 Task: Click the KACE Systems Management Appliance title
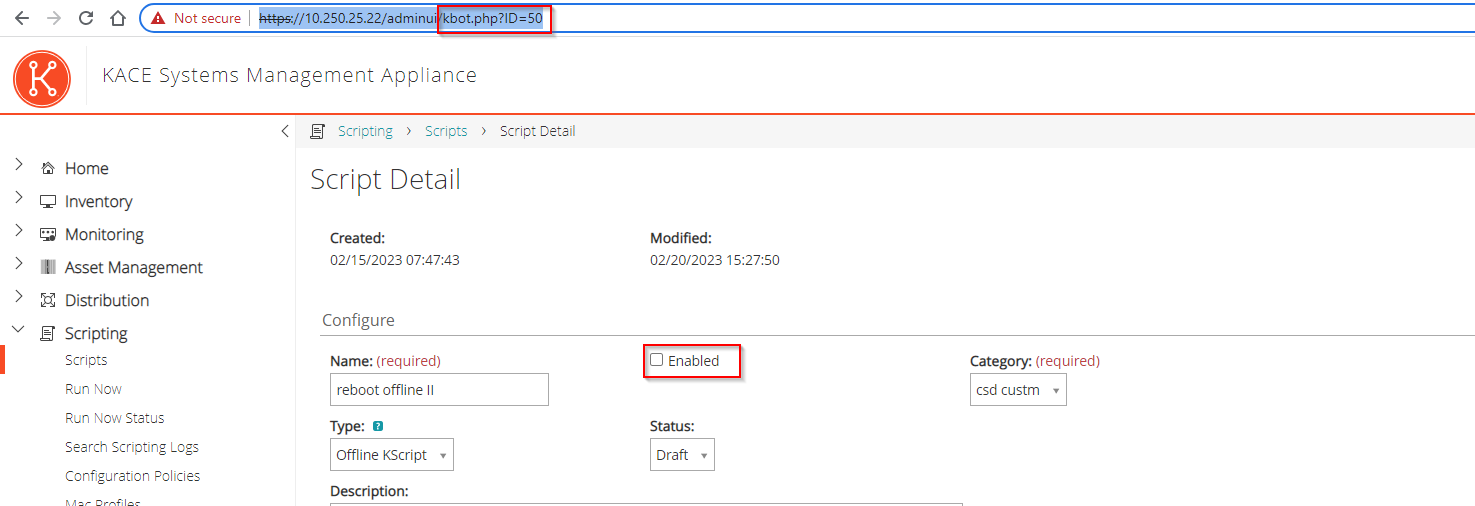pyautogui.click(x=290, y=76)
